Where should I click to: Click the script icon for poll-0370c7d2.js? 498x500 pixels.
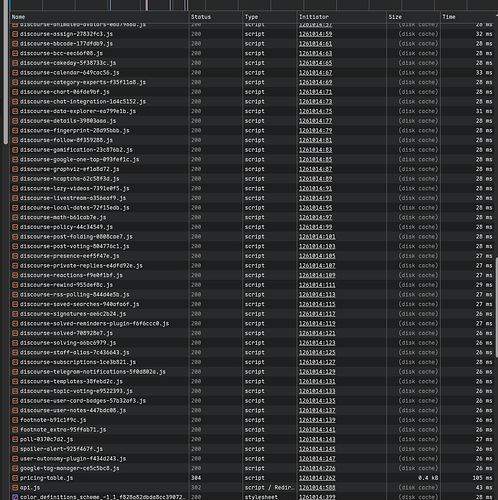(15, 439)
